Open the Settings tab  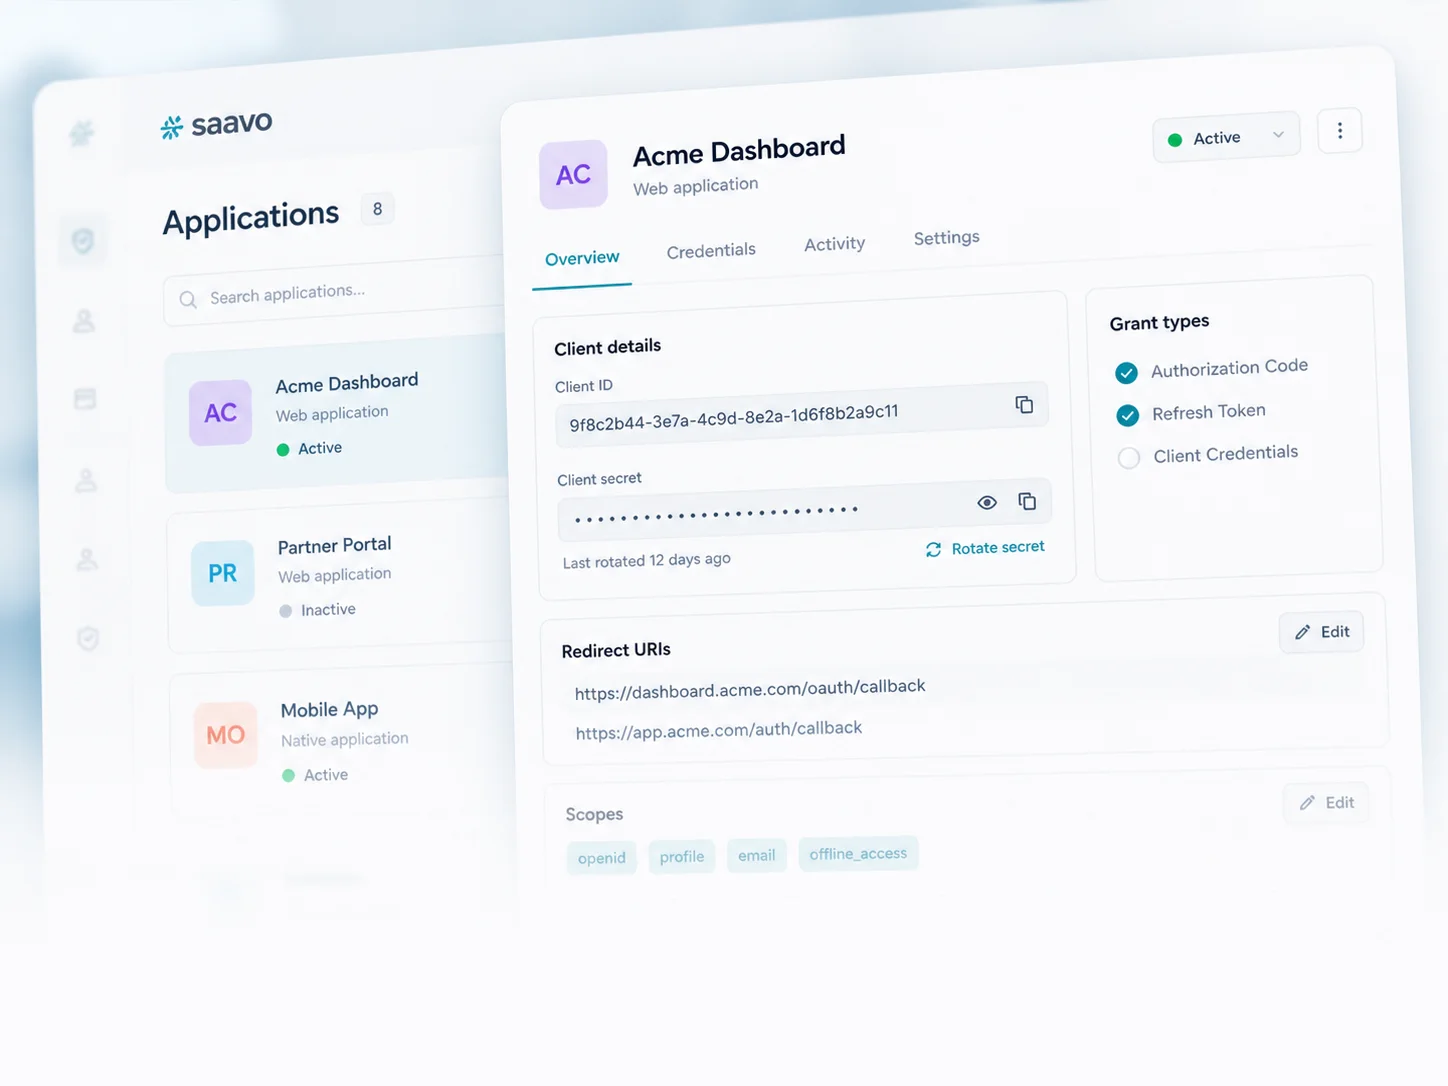[946, 238]
